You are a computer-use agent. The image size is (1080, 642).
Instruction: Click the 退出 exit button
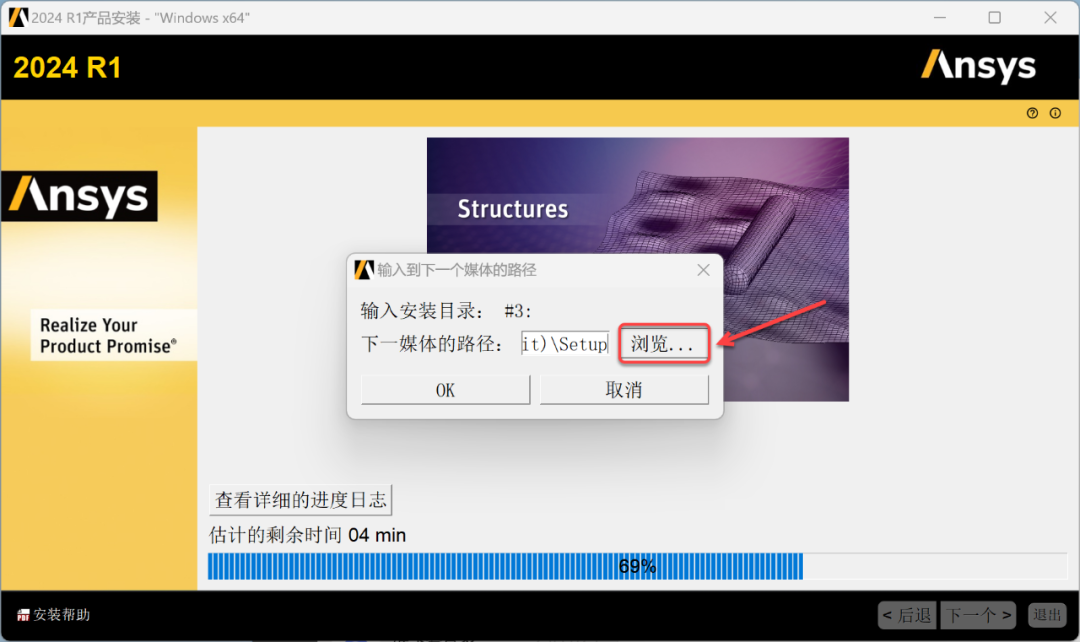coord(1048,614)
